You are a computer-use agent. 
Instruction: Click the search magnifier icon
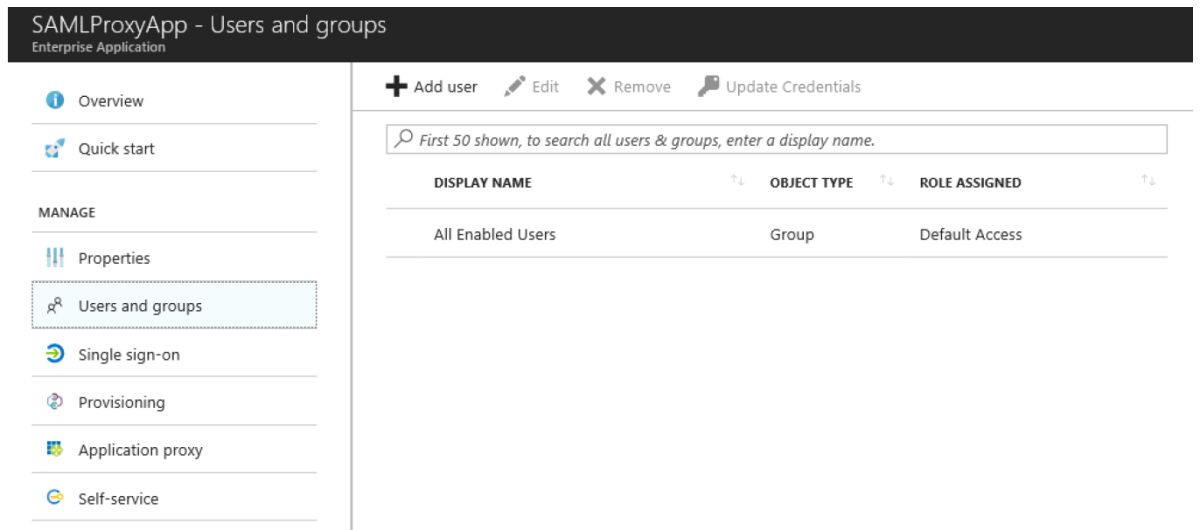[402, 139]
